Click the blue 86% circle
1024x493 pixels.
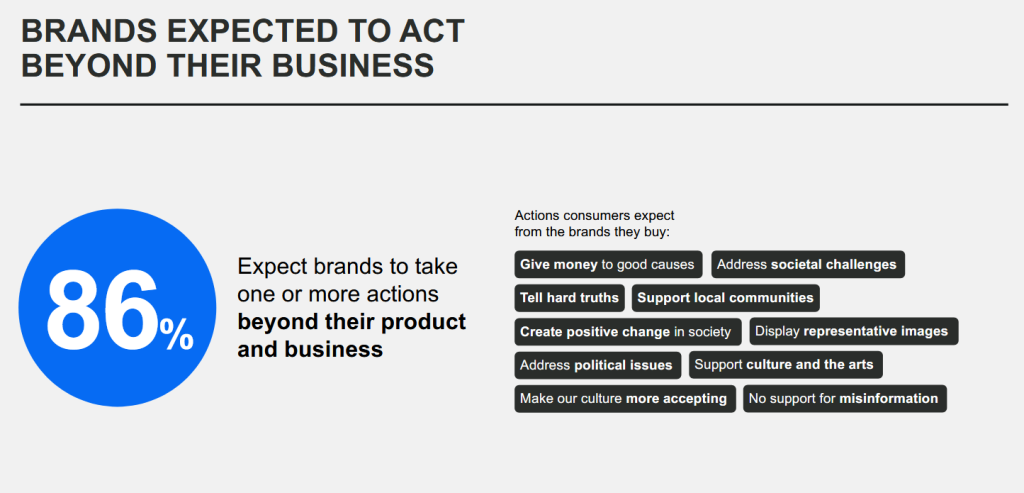click(x=117, y=308)
